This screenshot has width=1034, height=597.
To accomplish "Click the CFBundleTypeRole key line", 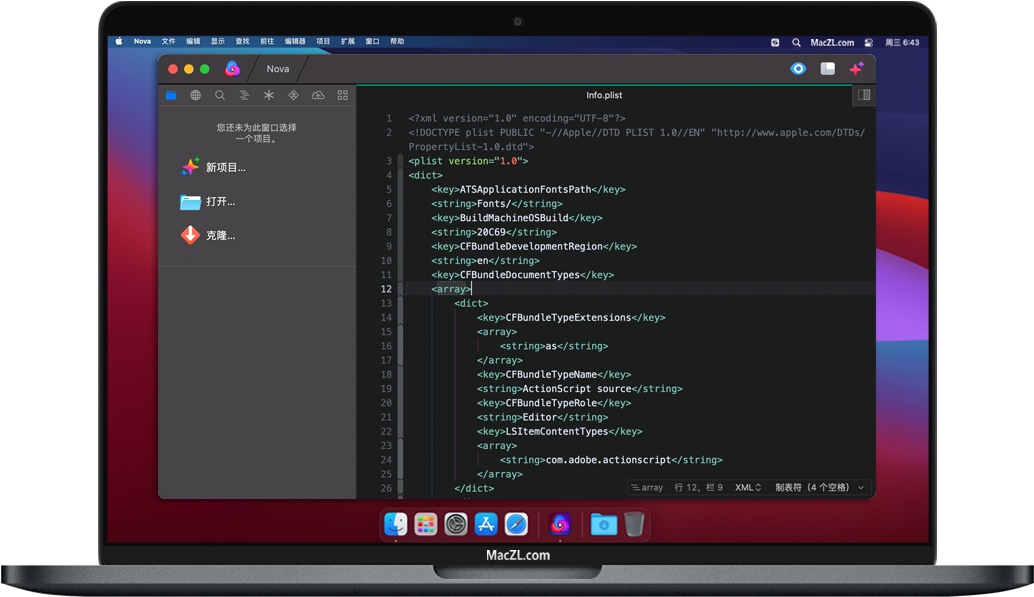I will (x=554, y=403).
